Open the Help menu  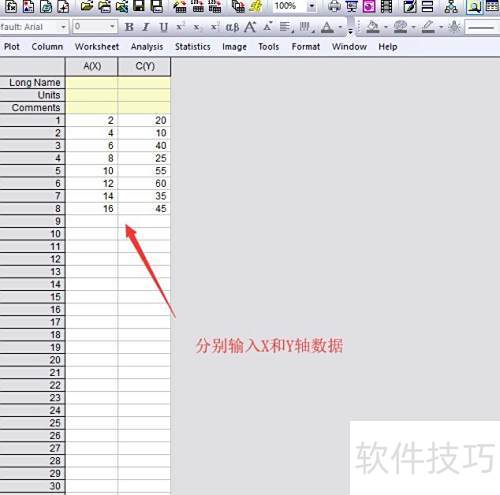388,47
